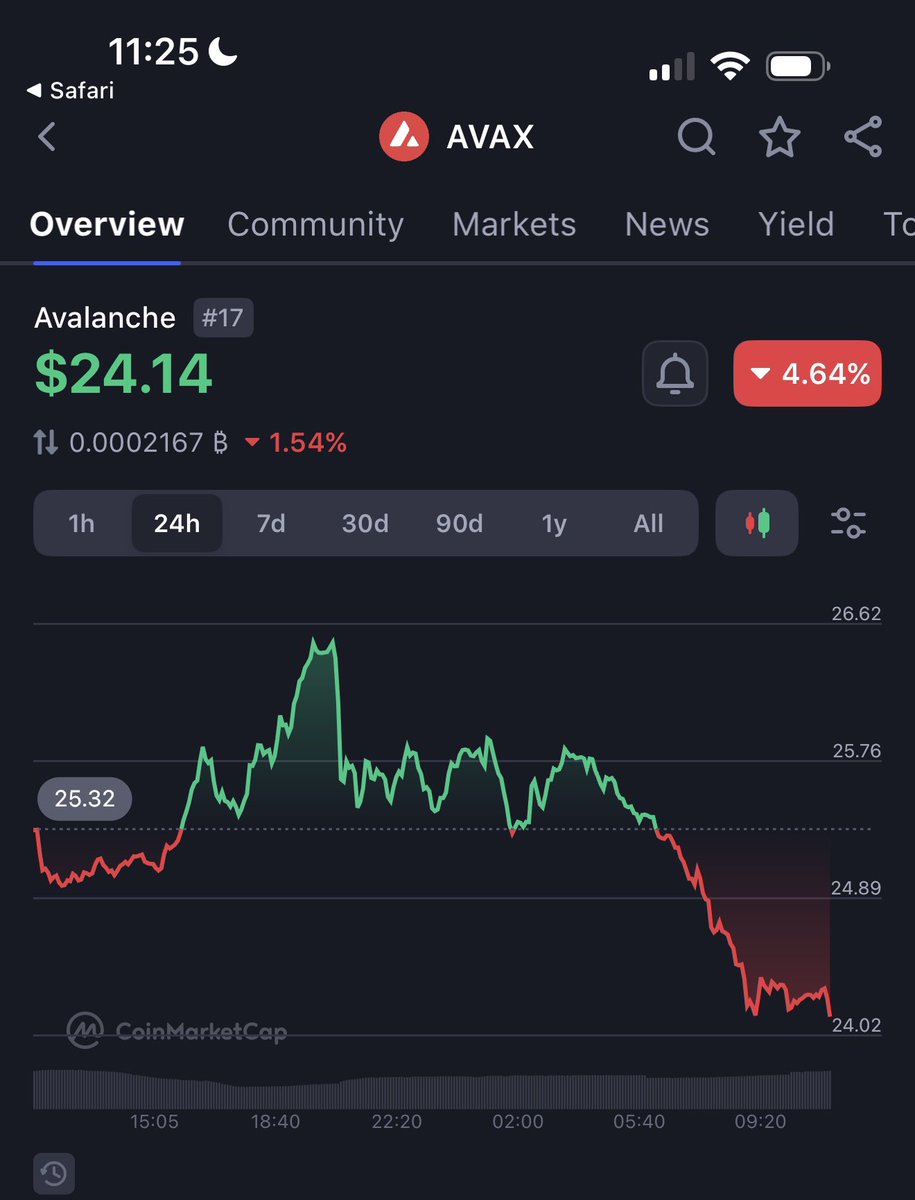Switch chart to candlestick view

[757, 522]
